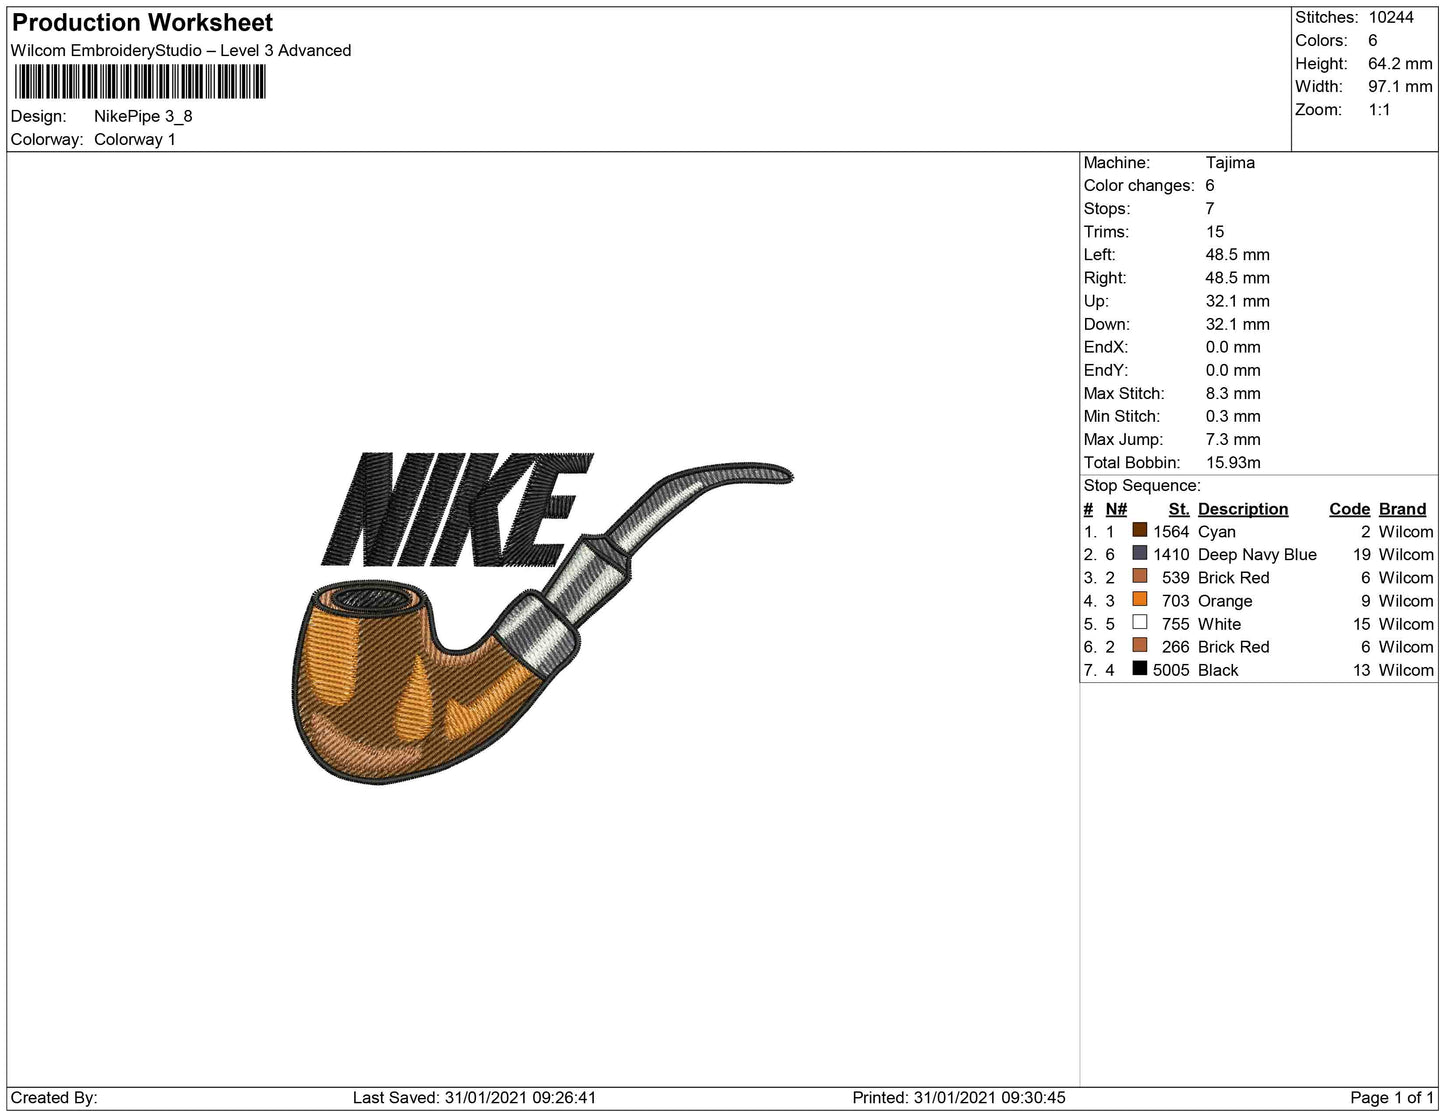Click the design name "NikePipe 3_8"
Screen dimensions: 1445x1112
tap(143, 116)
